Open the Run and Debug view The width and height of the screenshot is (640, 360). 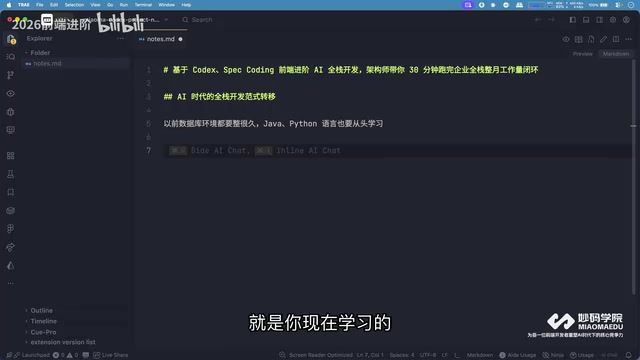point(11,112)
